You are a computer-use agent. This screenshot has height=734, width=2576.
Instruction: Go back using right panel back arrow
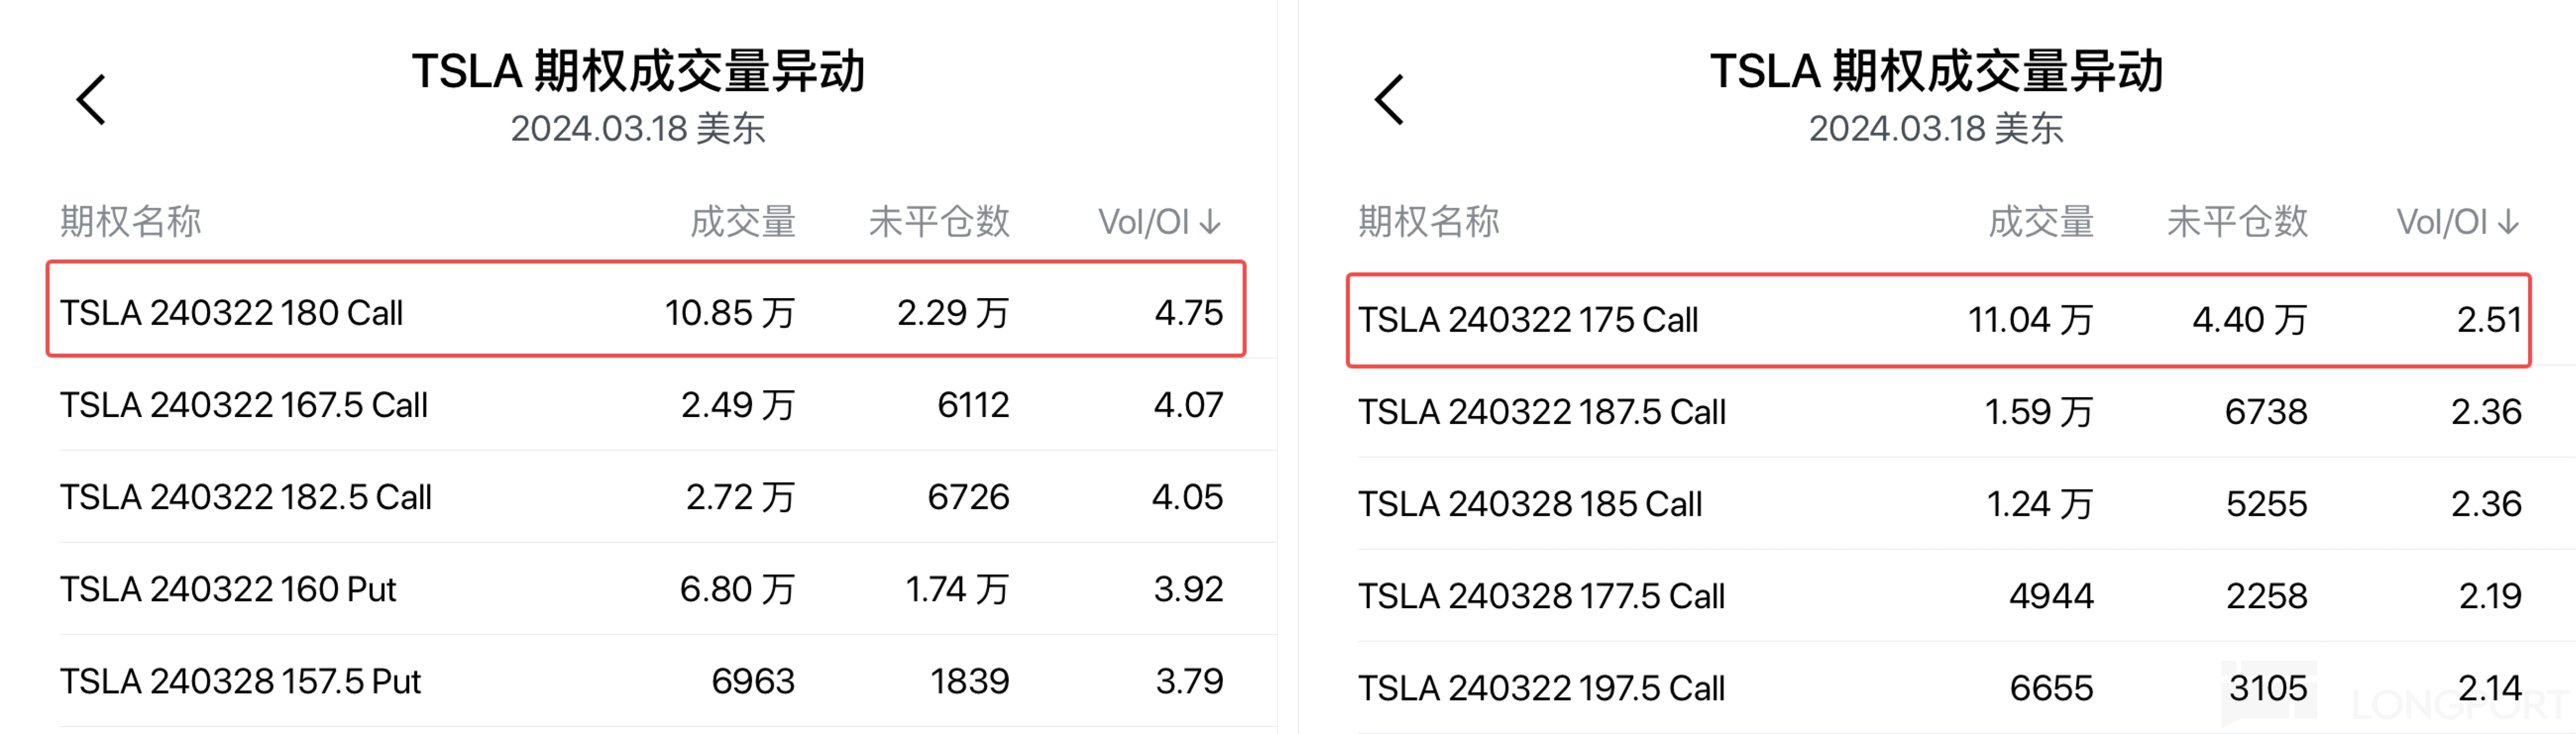point(1390,100)
